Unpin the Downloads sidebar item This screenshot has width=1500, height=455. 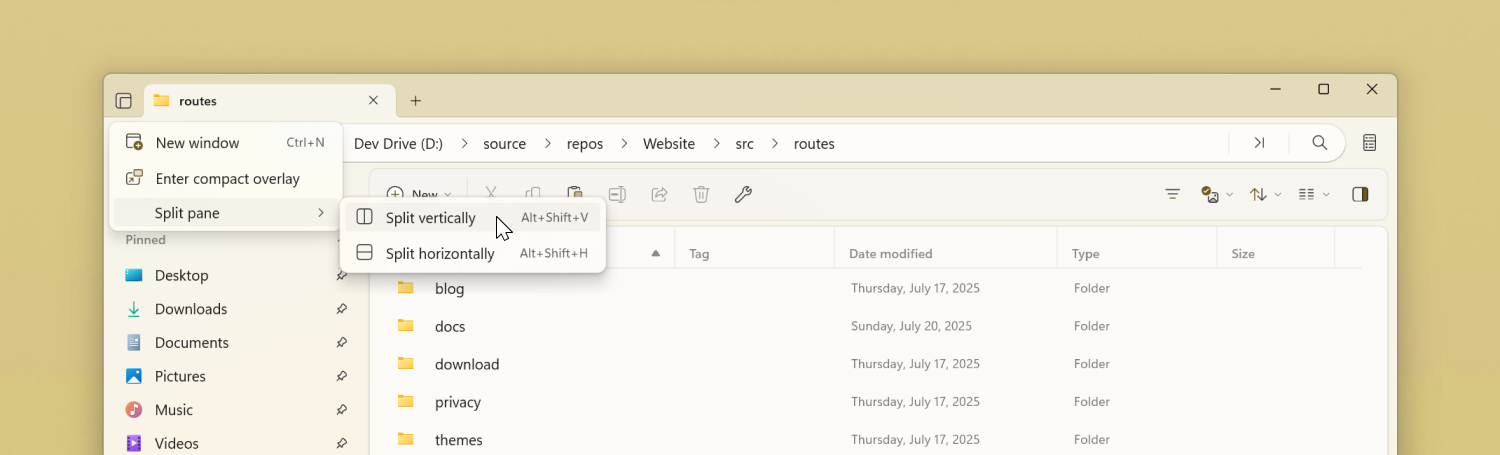pyautogui.click(x=341, y=309)
